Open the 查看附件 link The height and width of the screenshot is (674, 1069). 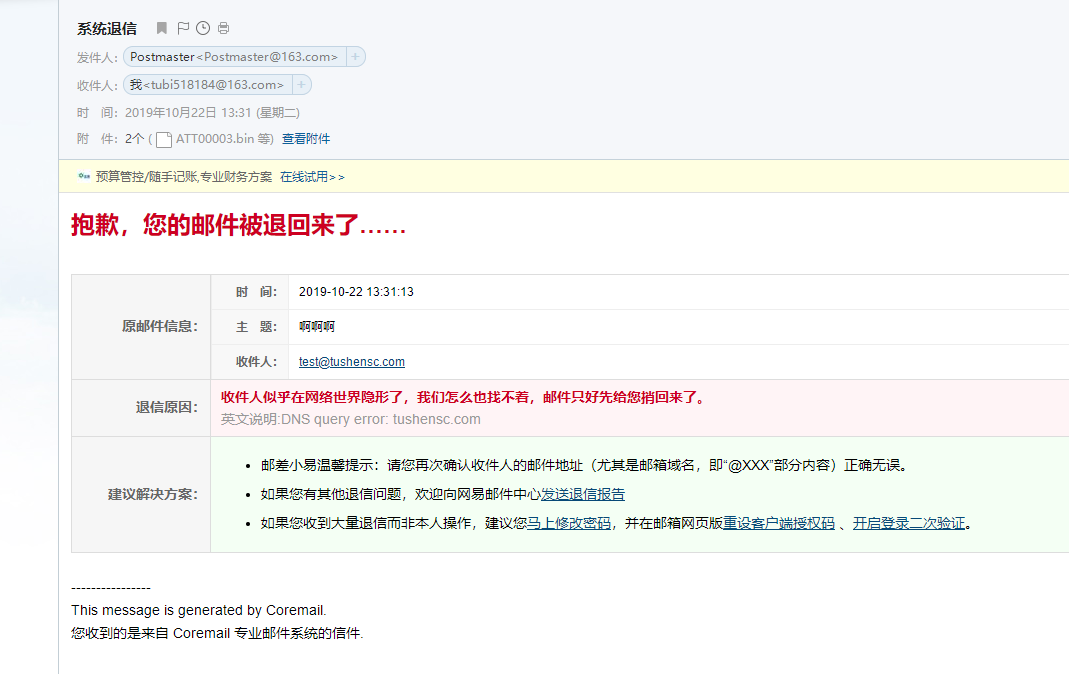[306, 139]
